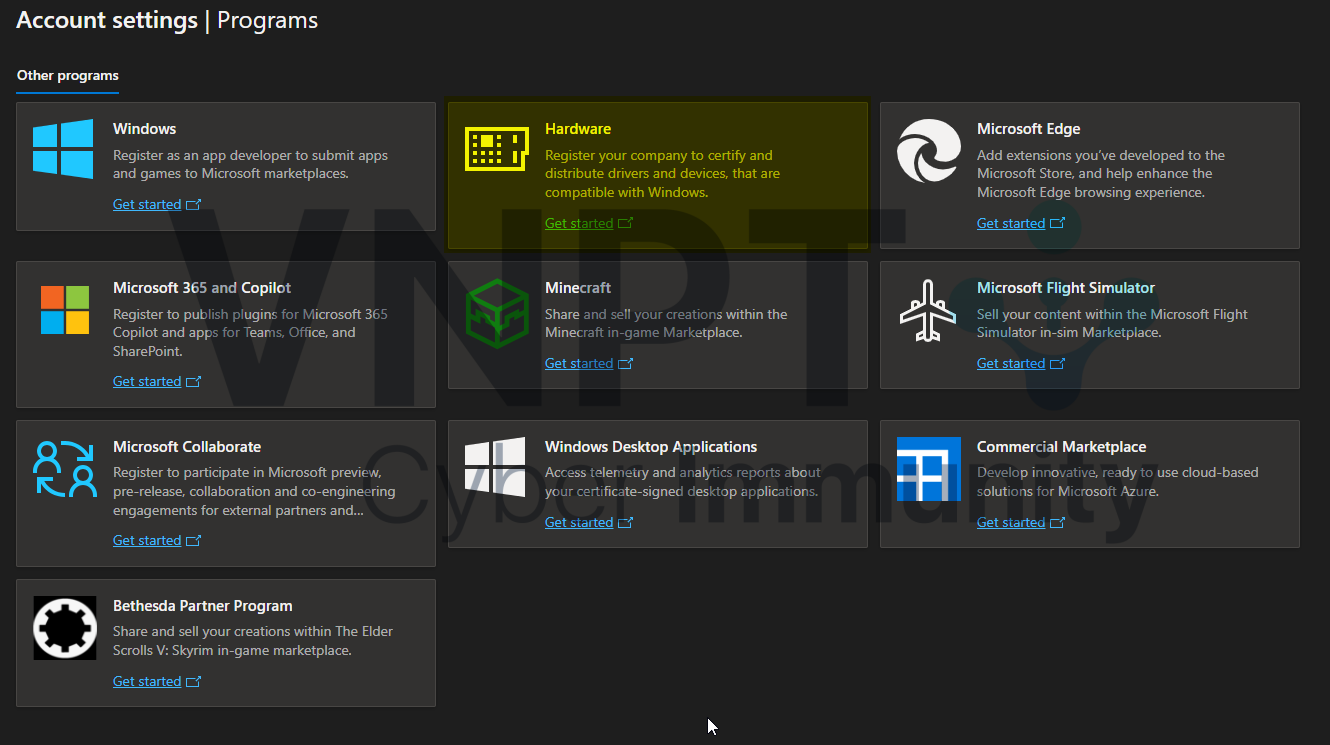Click the Microsoft Edge logo icon
The image size is (1330, 745).
(929, 151)
